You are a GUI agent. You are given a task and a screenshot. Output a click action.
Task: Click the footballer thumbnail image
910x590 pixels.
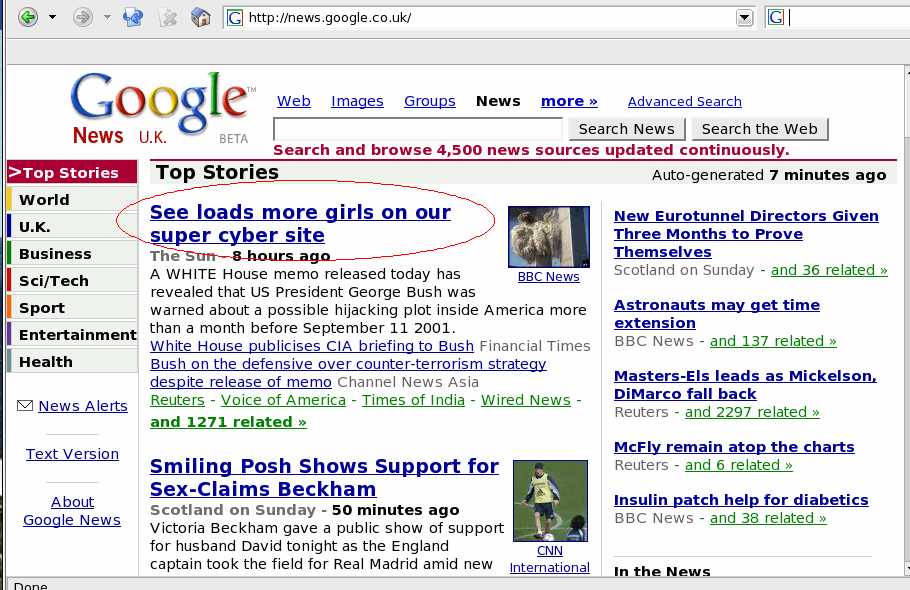click(x=551, y=501)
